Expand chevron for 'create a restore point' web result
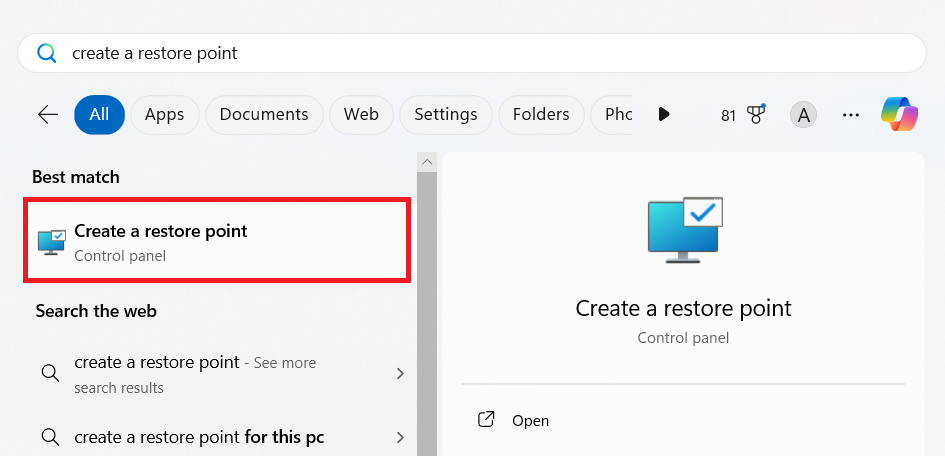945x456 pixels. coord(400,373)
